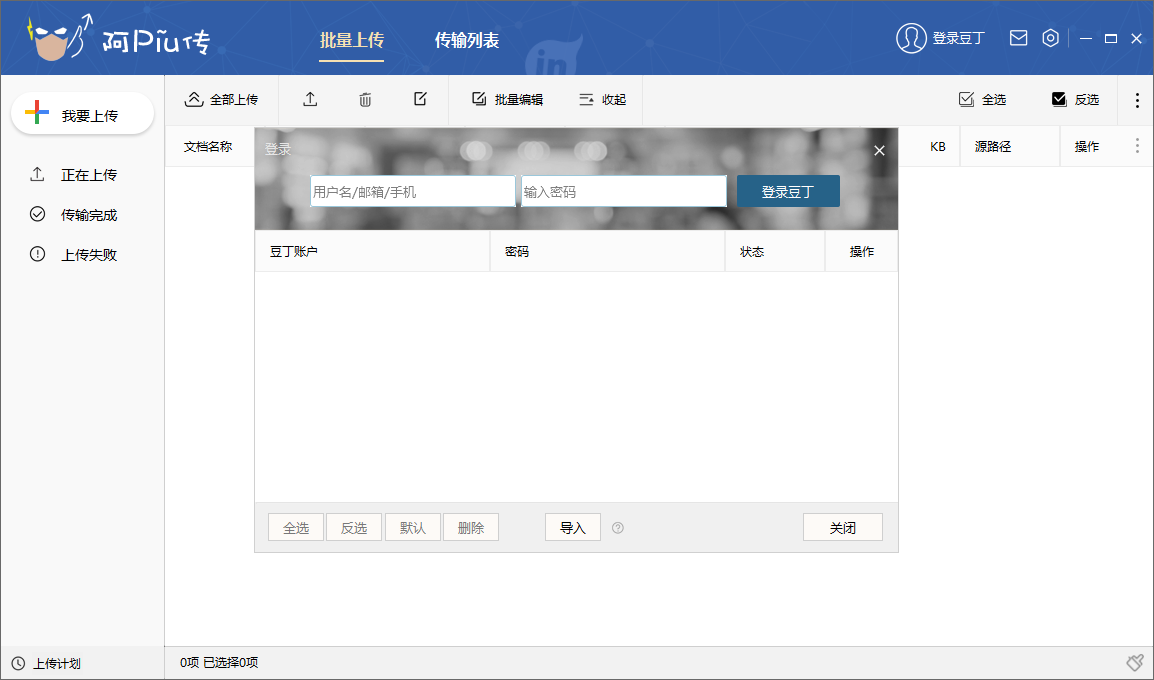Open 批量编辑 batch edit
Screen dimensions: 1154x680
[507, 99]
